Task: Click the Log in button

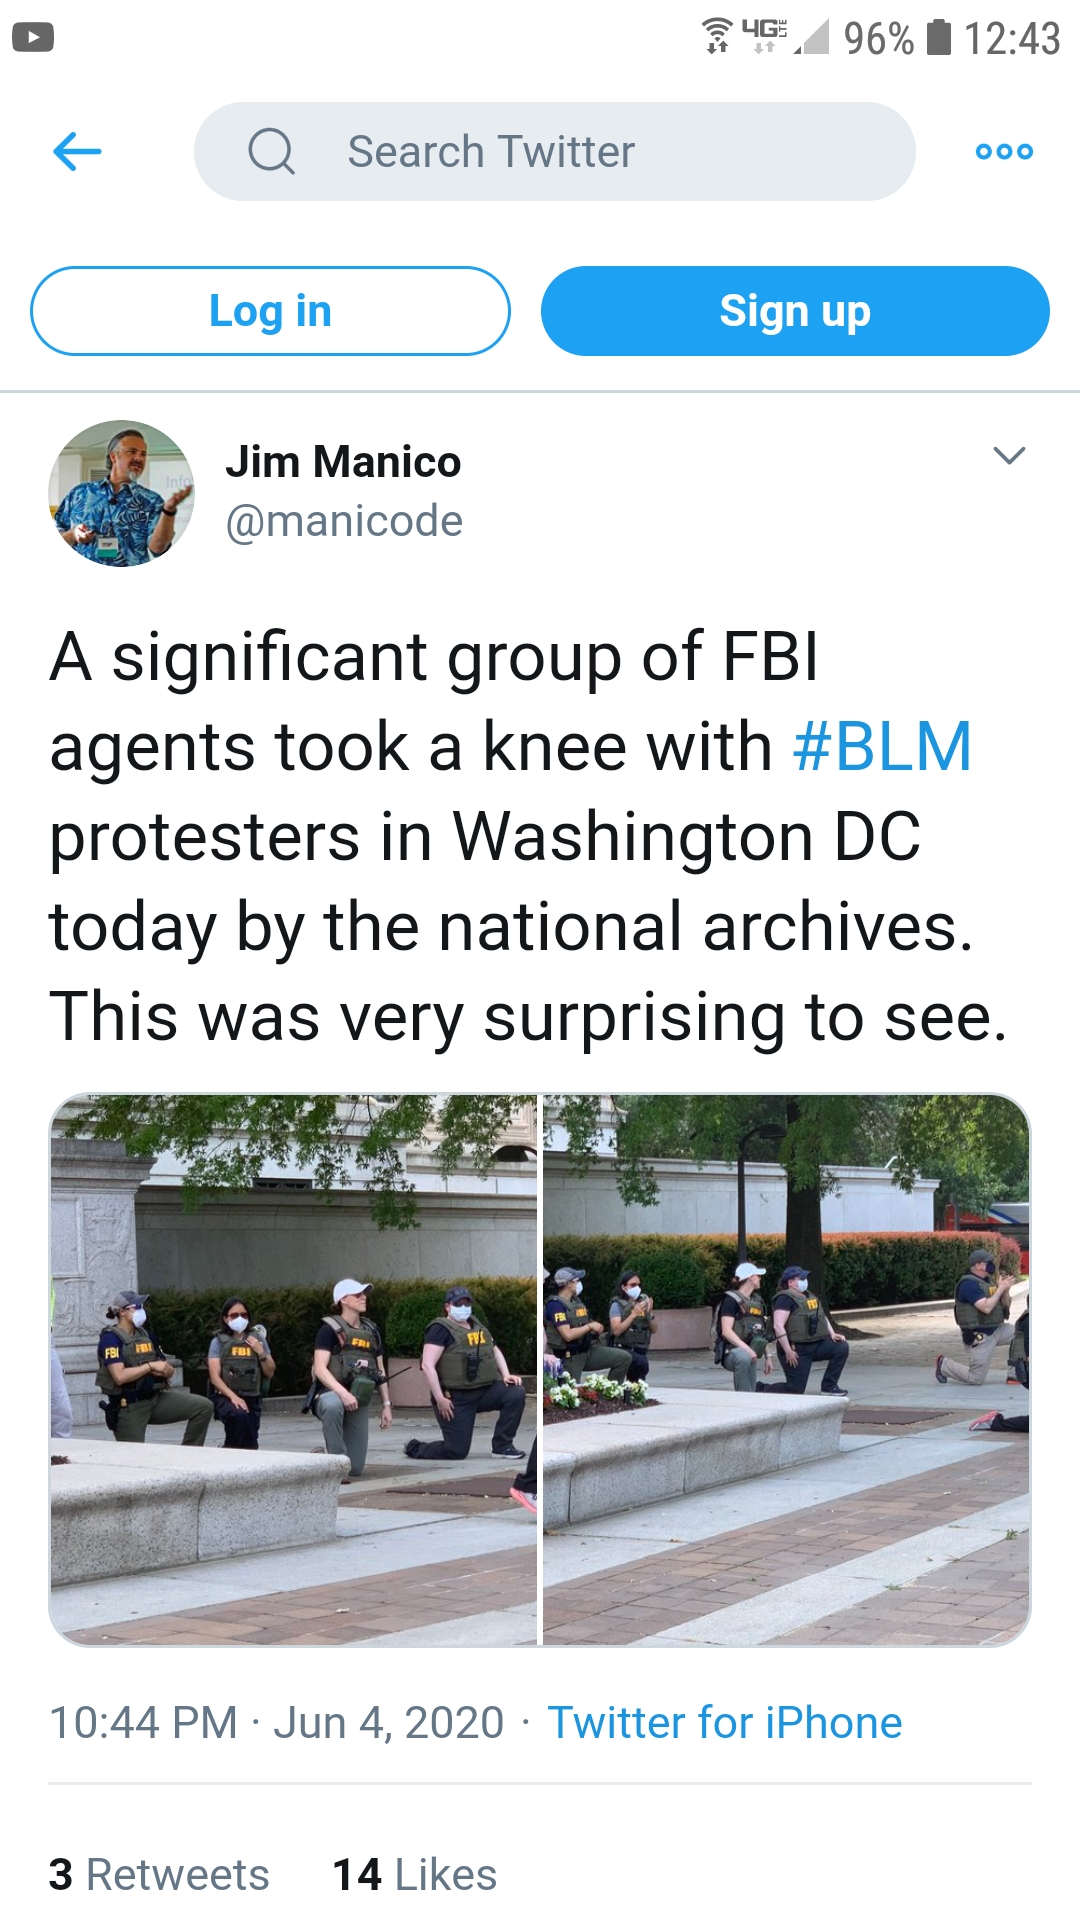Action: coord(270,311)
